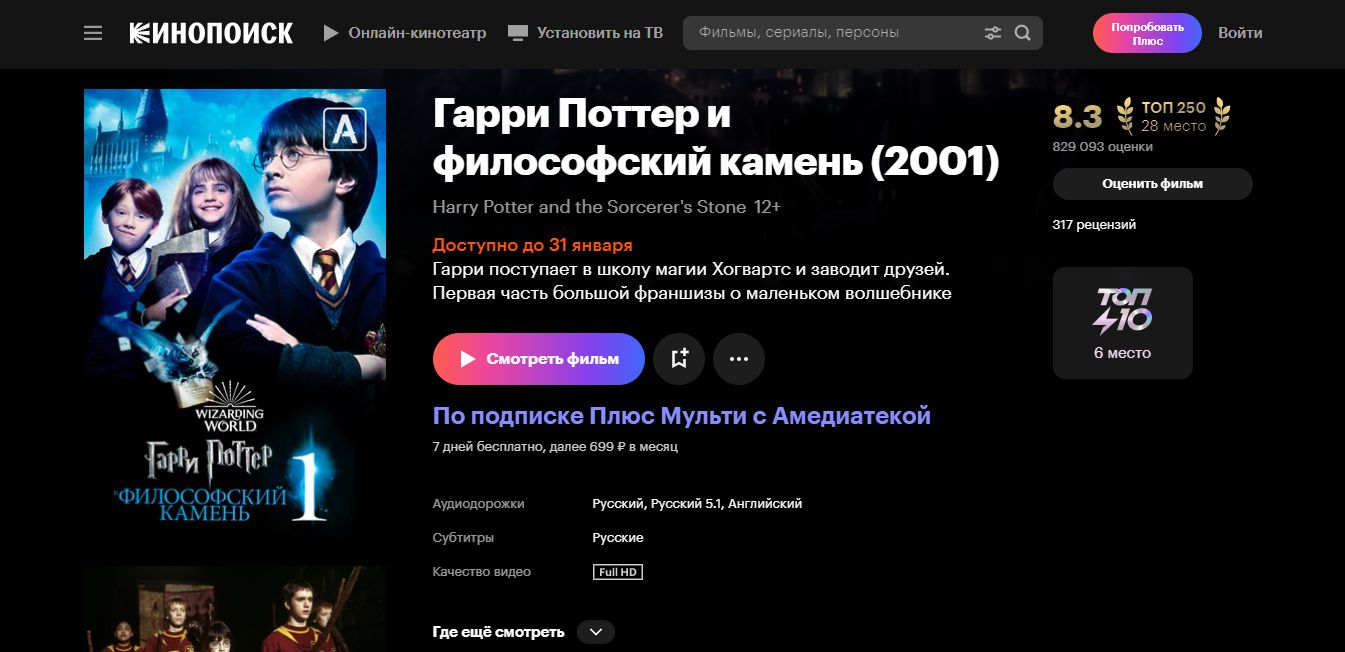Open the 317 рецензий link
The width and height of the screenshot is (1345, 652).
tap(1094, 225)
